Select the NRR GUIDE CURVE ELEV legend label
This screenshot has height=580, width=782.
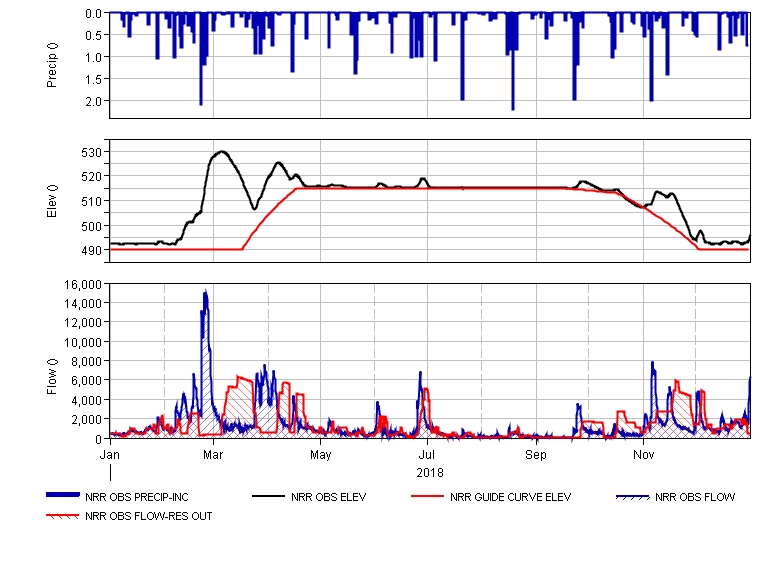click(510, 497)
